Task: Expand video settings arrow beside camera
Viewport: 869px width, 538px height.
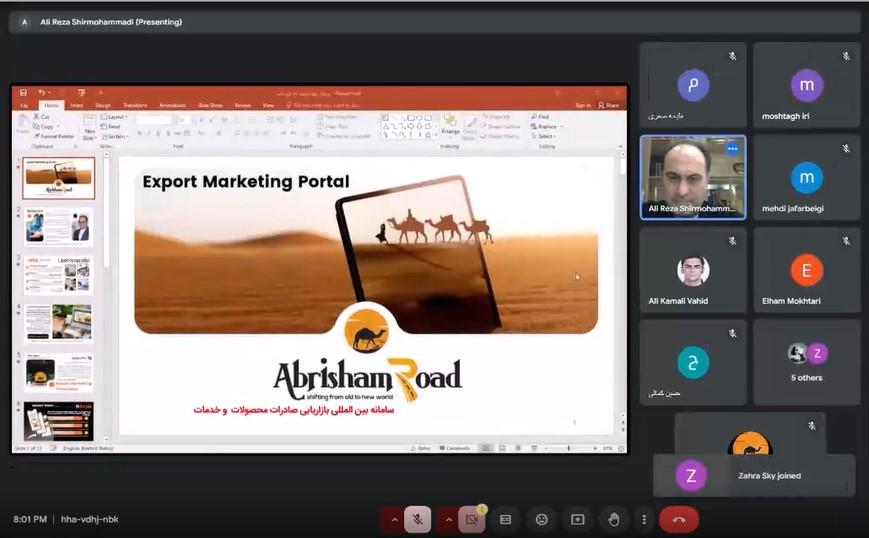Action: 448,520
